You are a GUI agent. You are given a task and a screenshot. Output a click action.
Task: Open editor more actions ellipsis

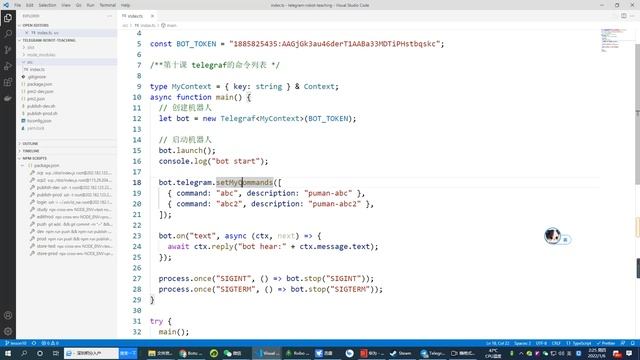click(x=632, y=16)
